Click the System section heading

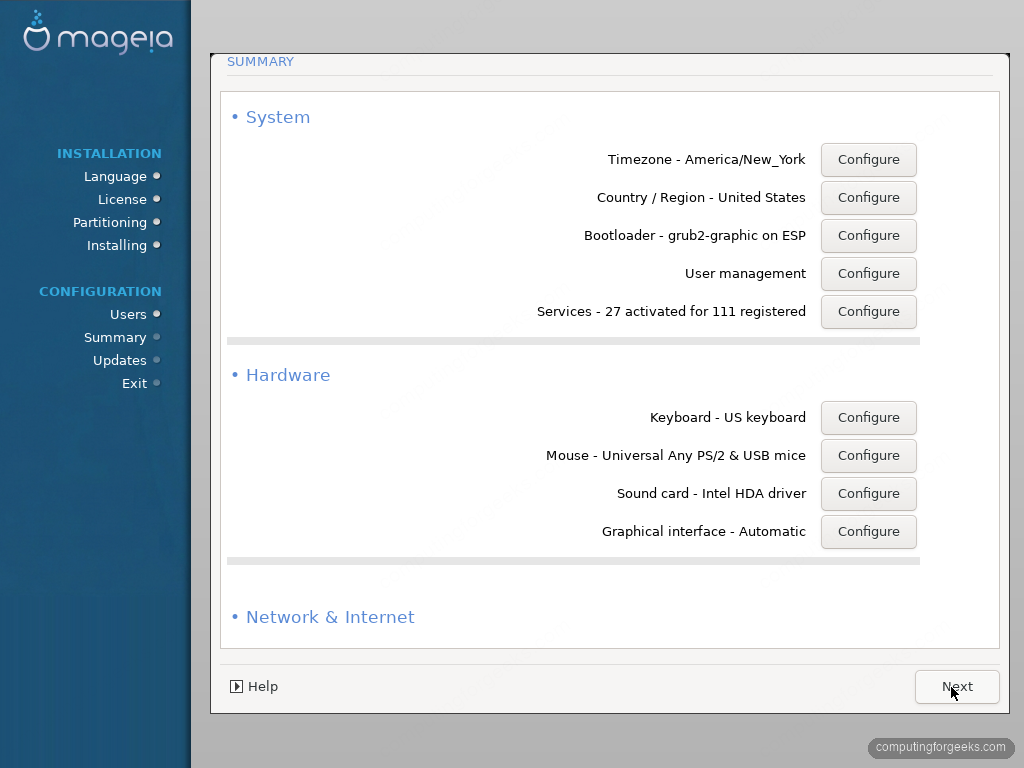[278, 118]
